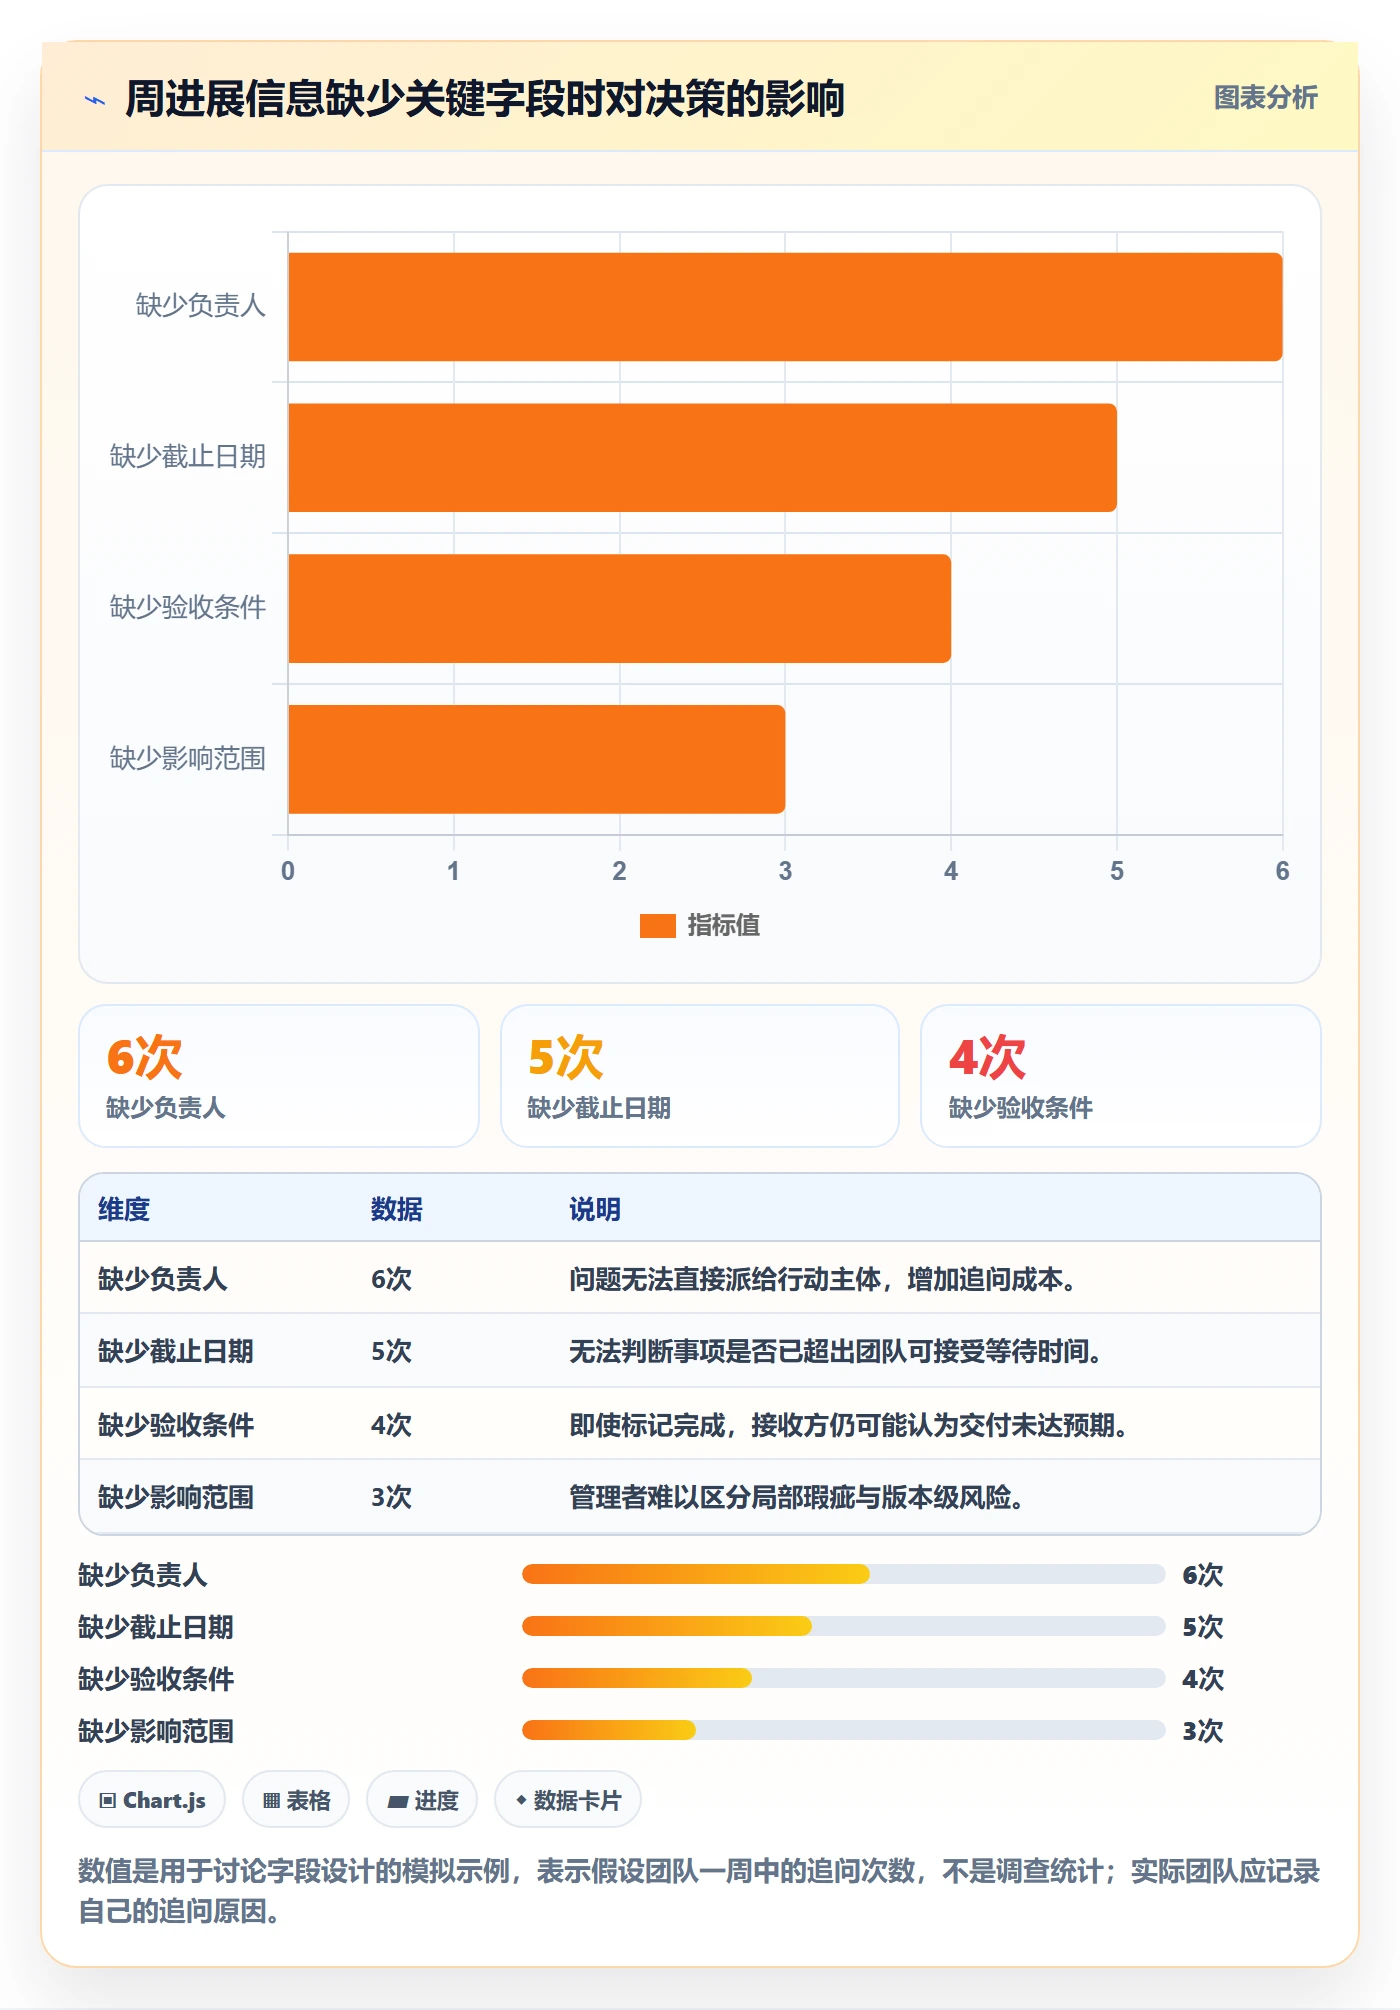Image resolution: width=1400 pixels, height=2010 pixels.
Task: Click the 6次 value in table
Action: [x=391, y=1279]
